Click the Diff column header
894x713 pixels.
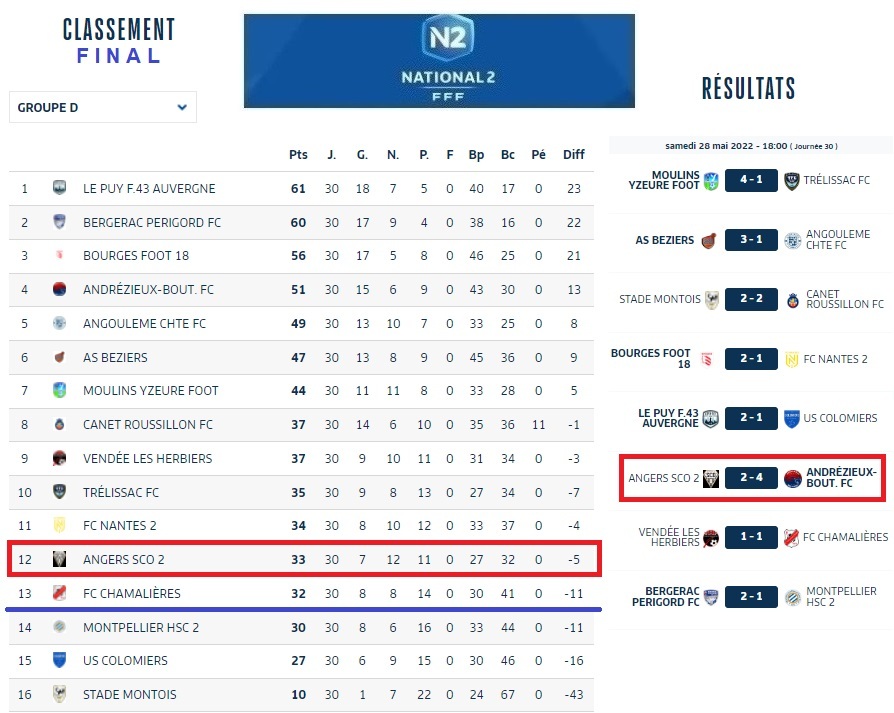(x=573, y=155)
